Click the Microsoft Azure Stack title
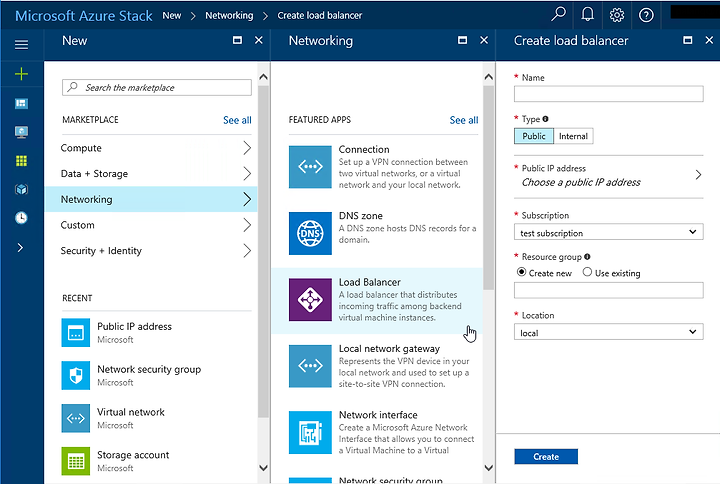720x484 pixels. [x=84, y=16]
